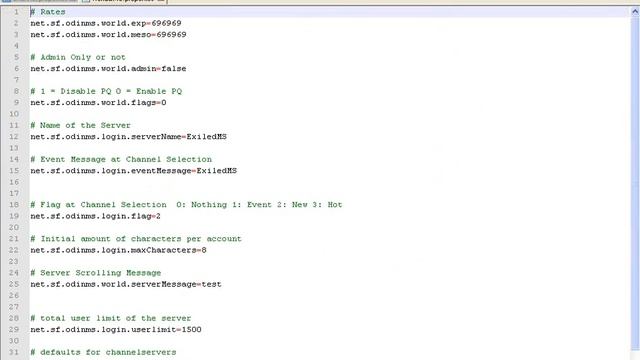Click '# Initial amount of characters per account'

(136, 239)
